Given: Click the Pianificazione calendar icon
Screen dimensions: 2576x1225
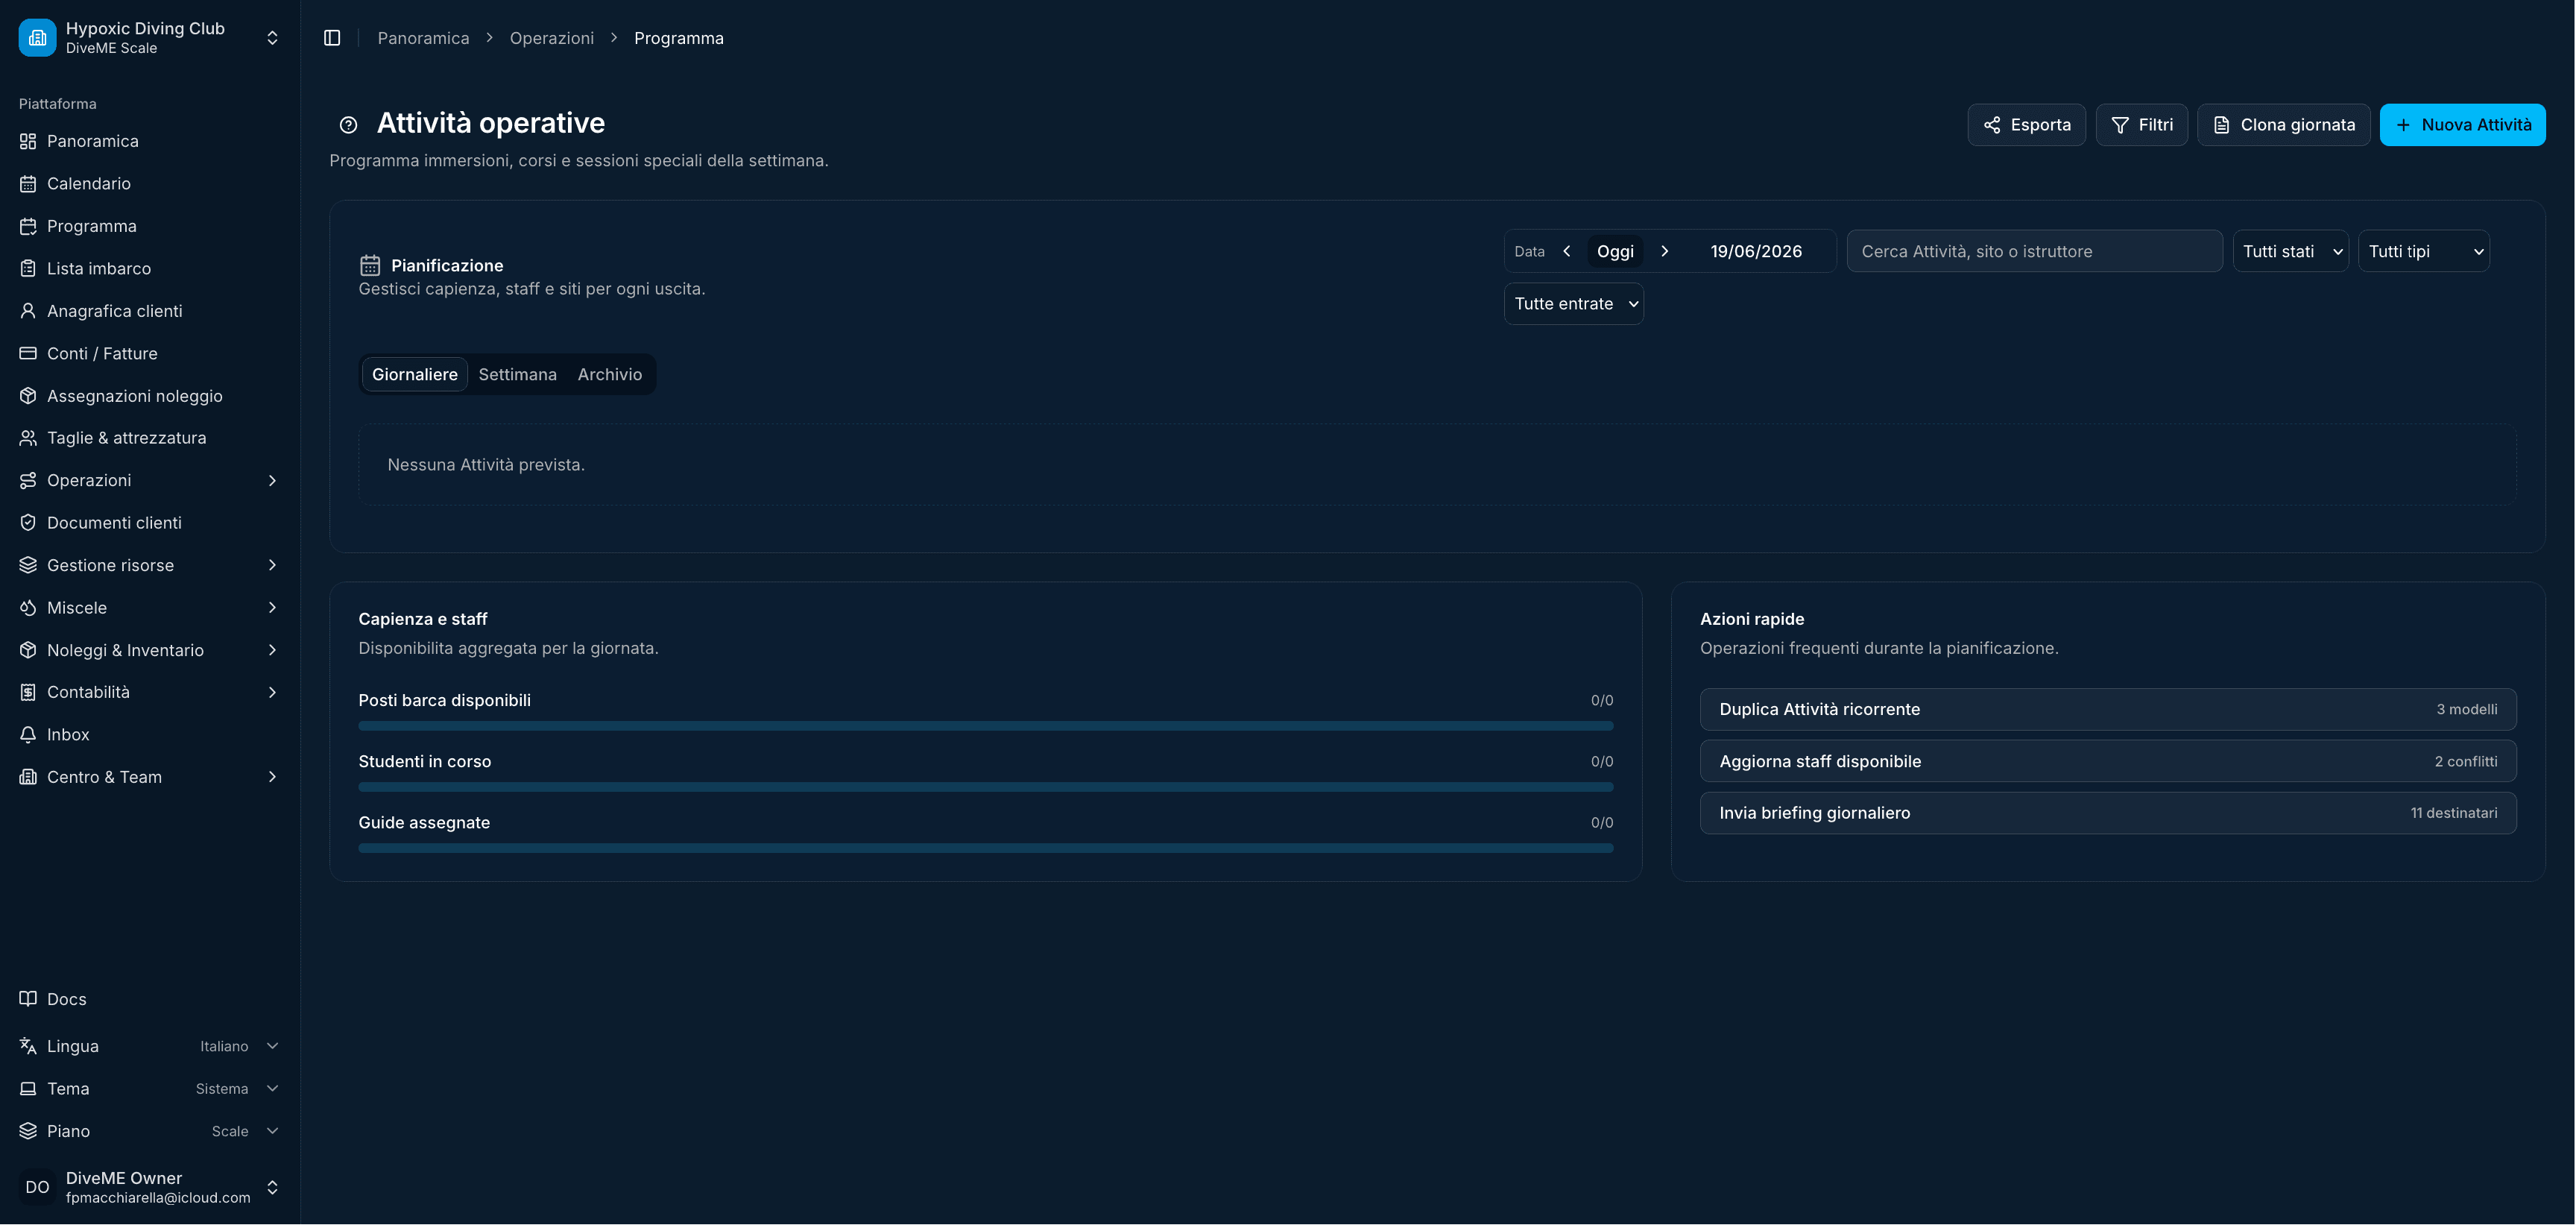Looking at the screenshot, I should pos(370,265).
